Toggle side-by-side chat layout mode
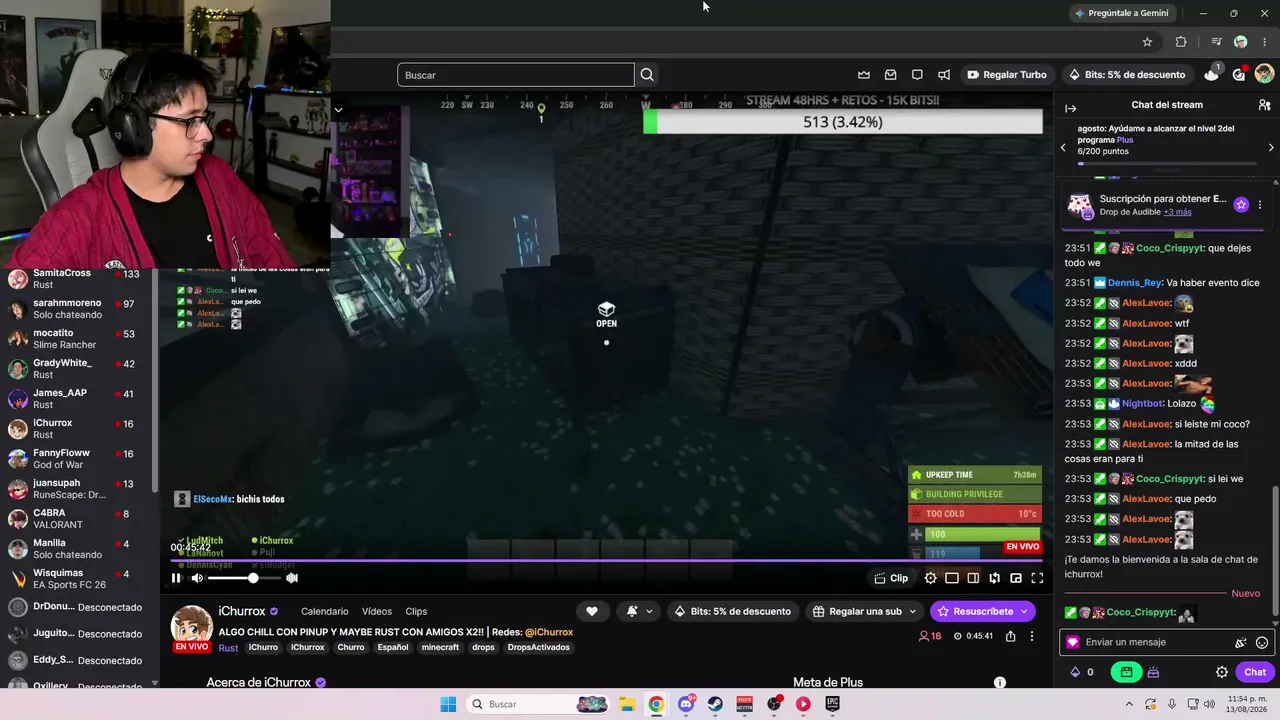This screenshot has width=1280, height=720. (x=973, y=578)
